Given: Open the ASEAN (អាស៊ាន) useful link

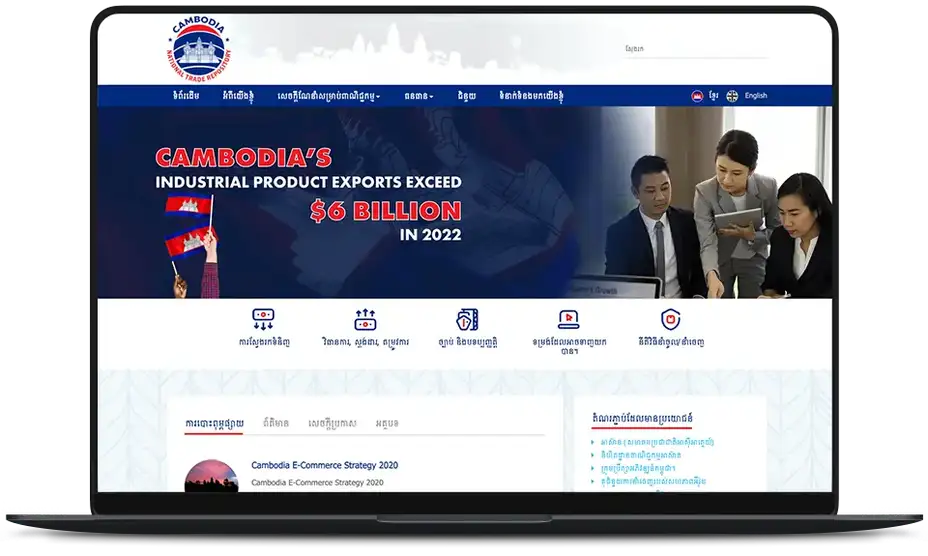Looking at the screenshot, I should click(657, 442).
